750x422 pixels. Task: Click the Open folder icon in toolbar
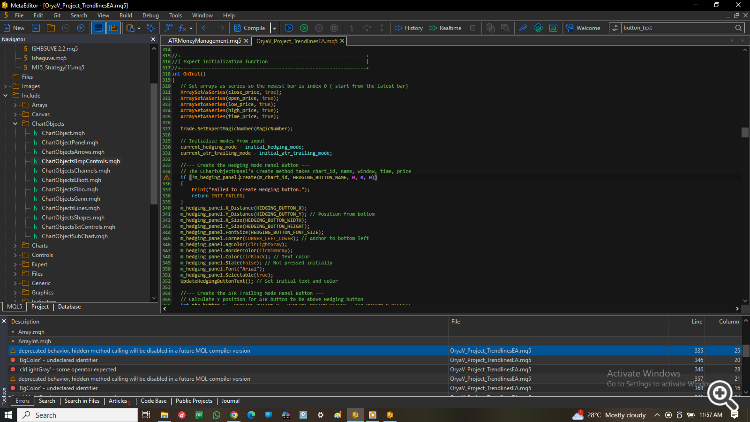click(x=51, y=28)
